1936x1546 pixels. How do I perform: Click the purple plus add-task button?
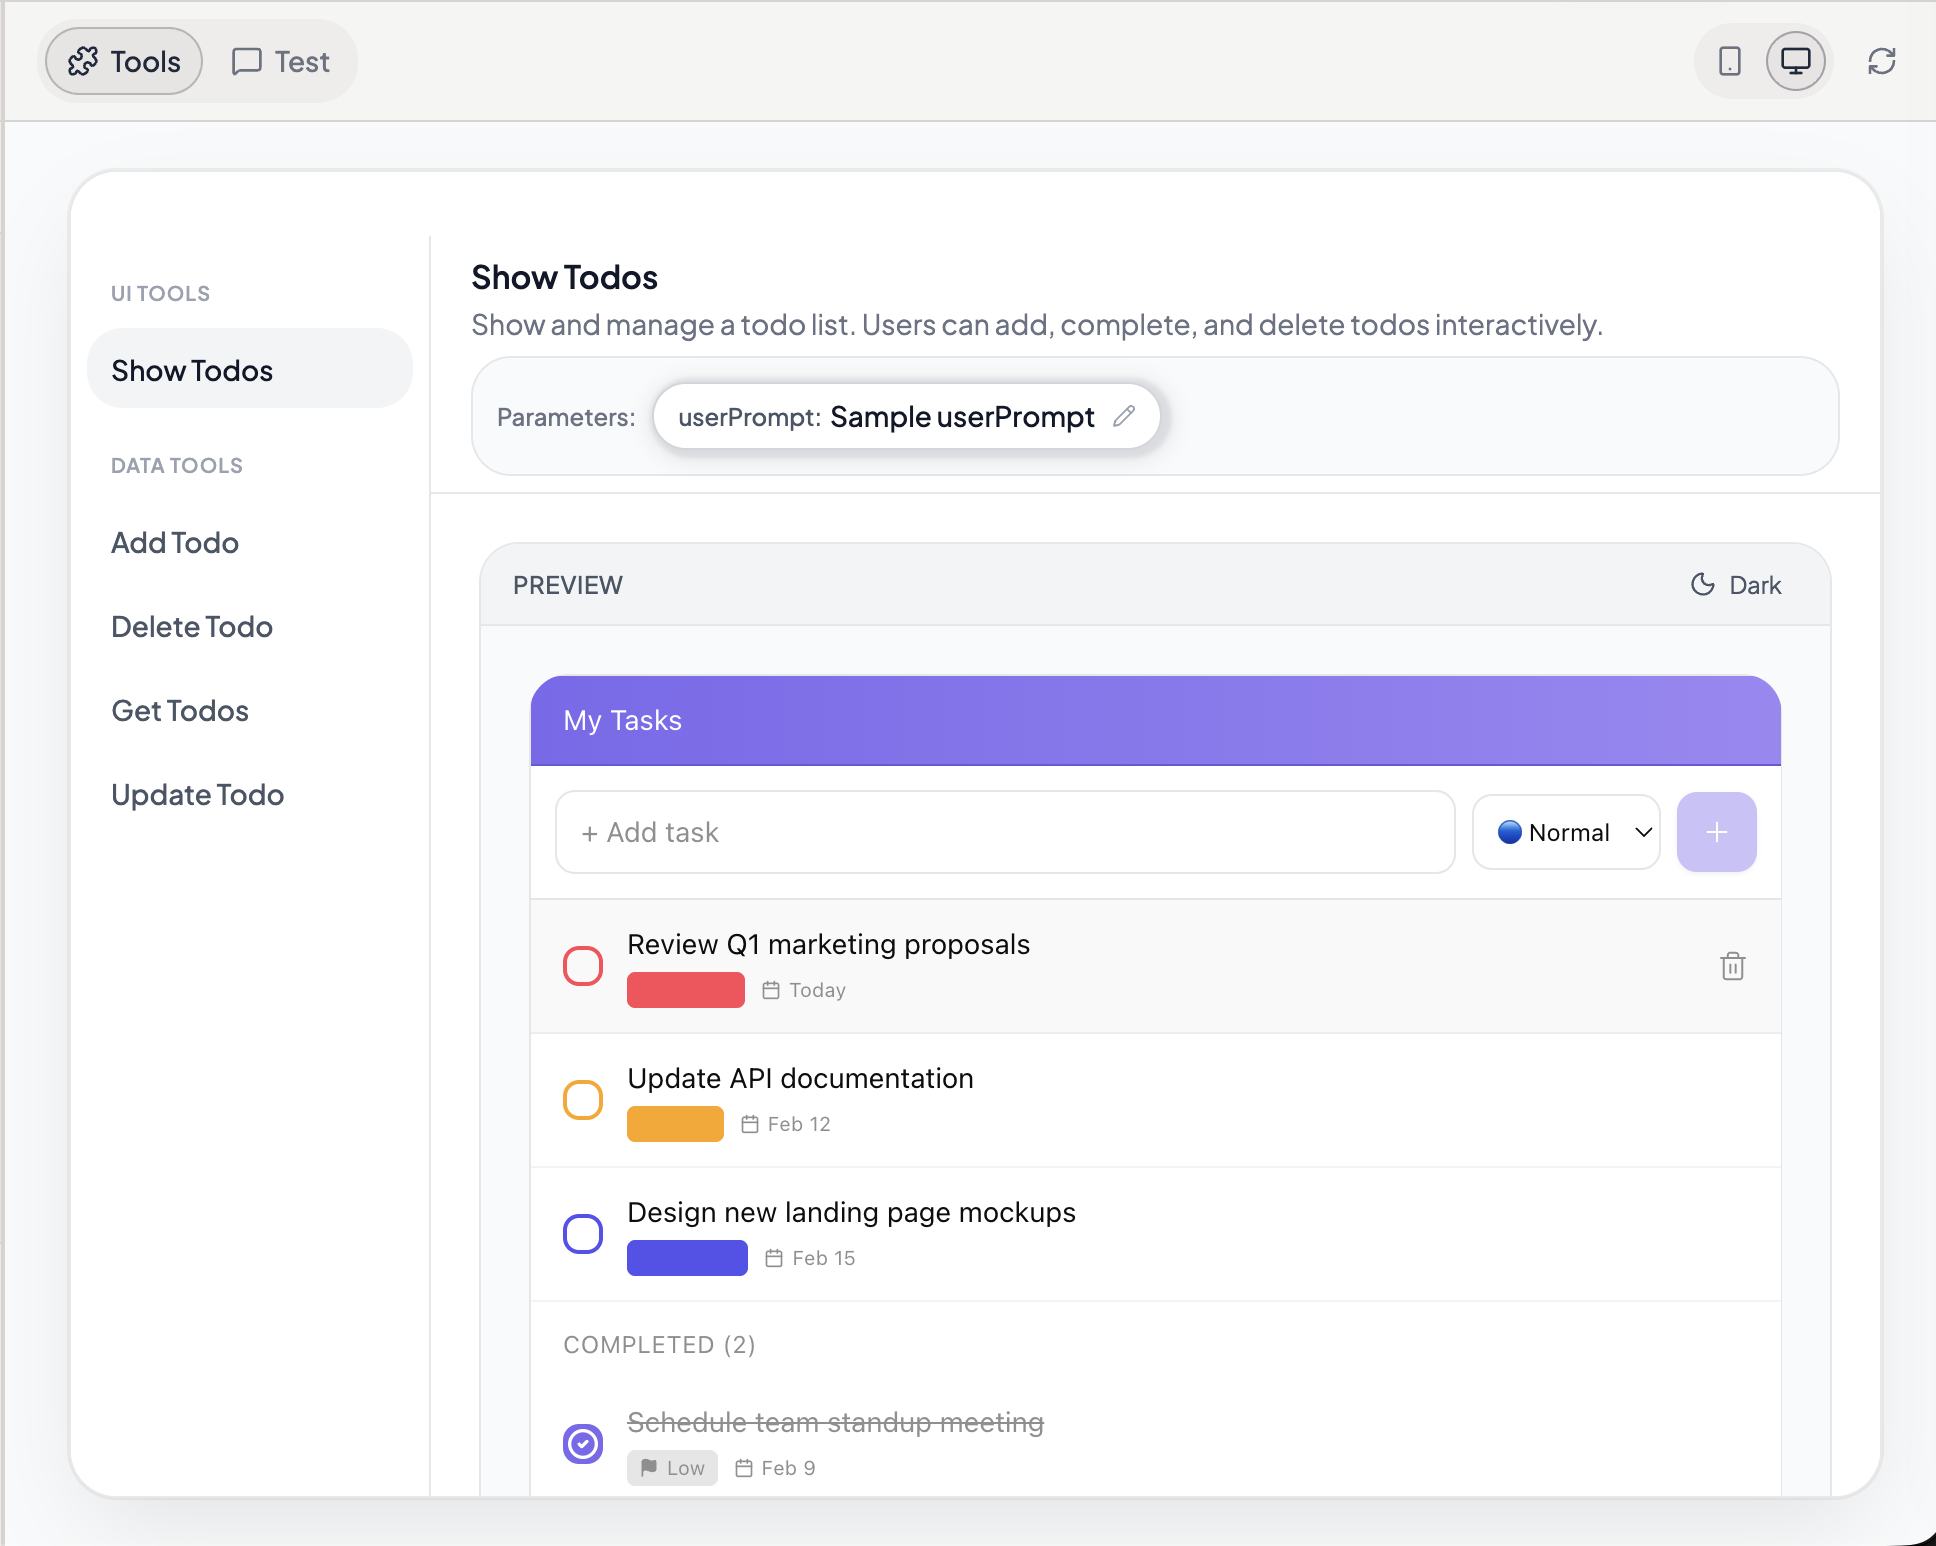tap(1717, 832)
